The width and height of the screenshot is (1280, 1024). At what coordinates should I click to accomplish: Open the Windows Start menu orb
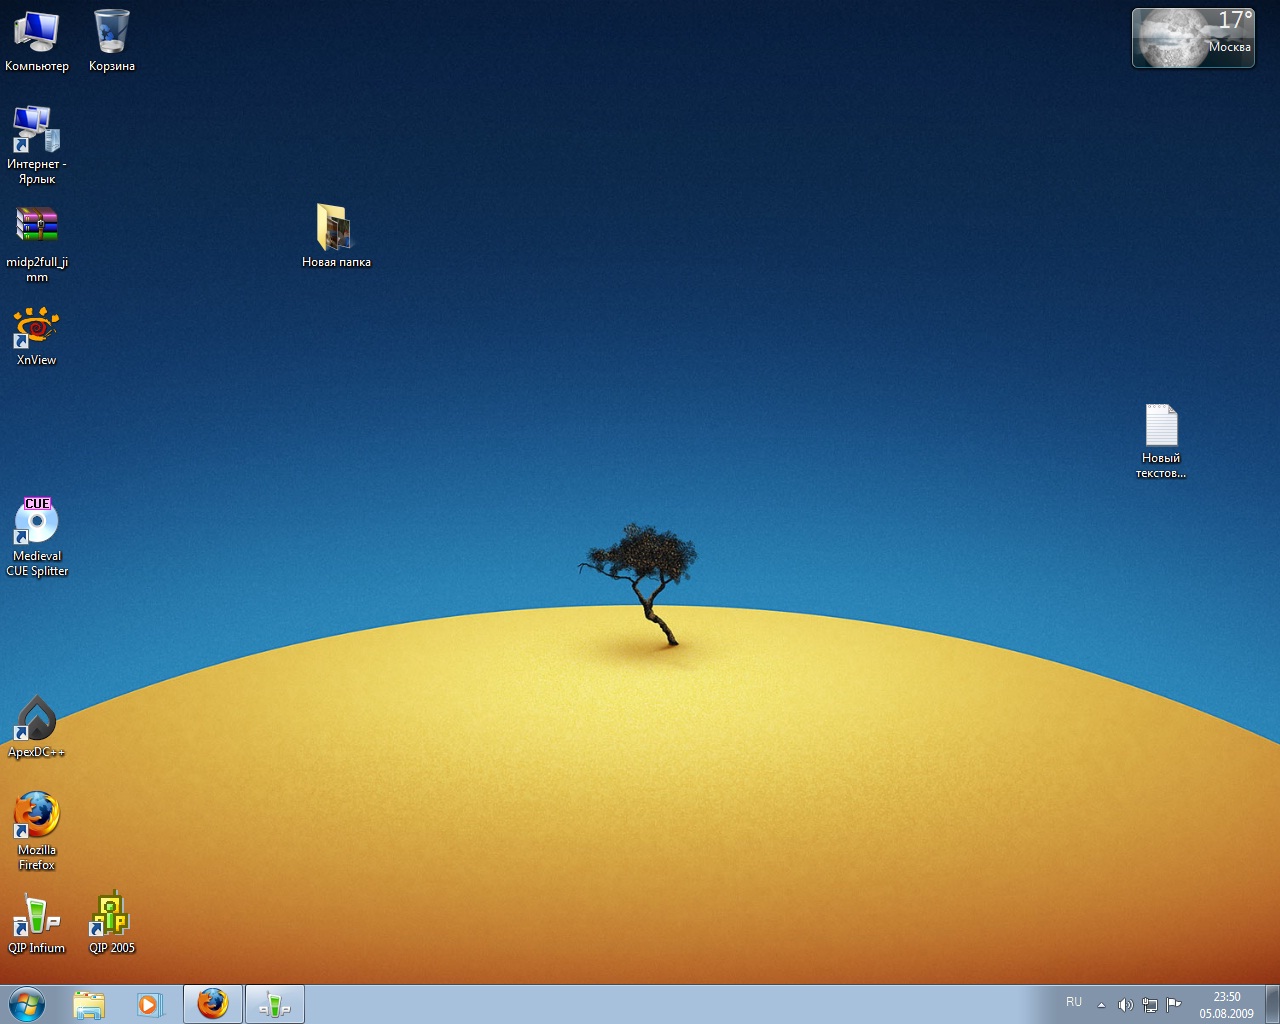pos(27,1004)
